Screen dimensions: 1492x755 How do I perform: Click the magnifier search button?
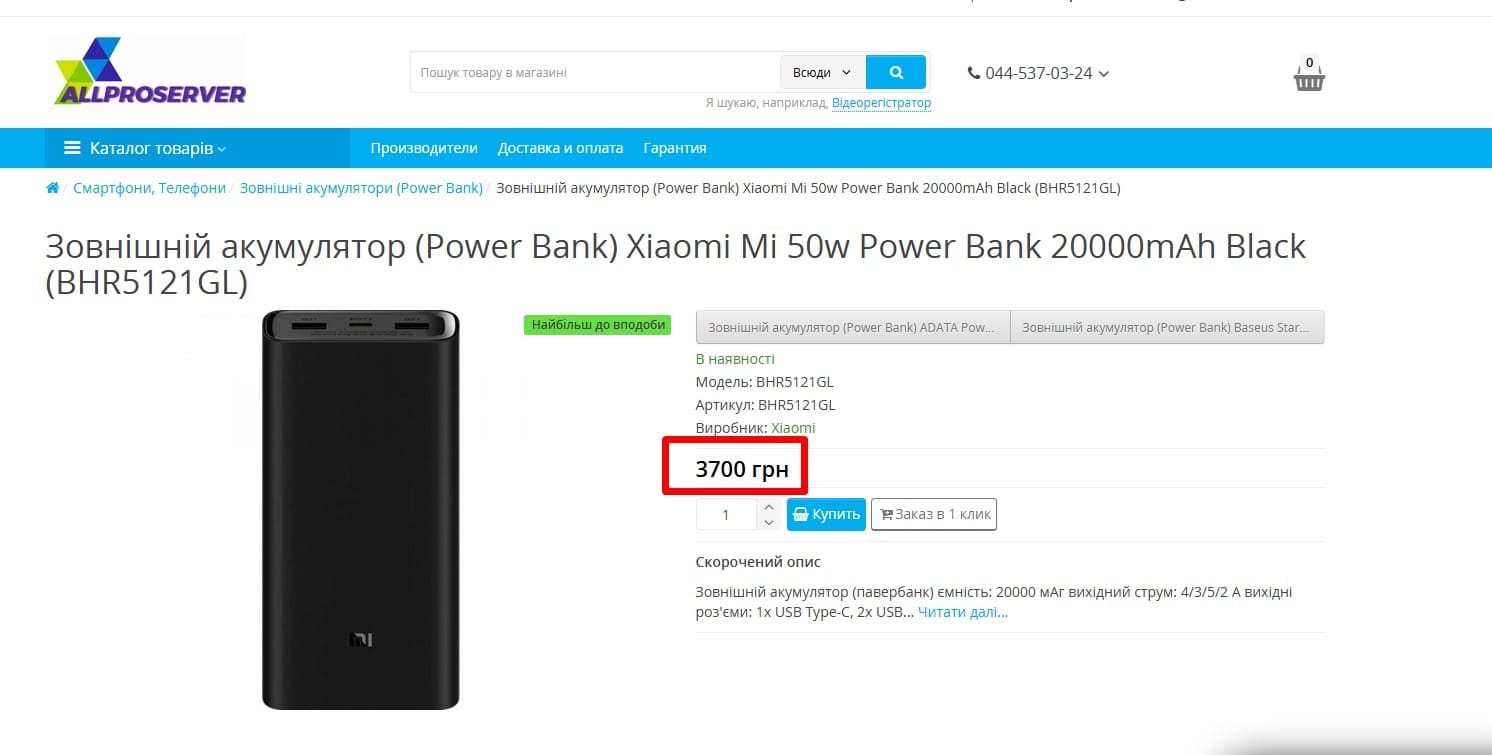point(896,72)
